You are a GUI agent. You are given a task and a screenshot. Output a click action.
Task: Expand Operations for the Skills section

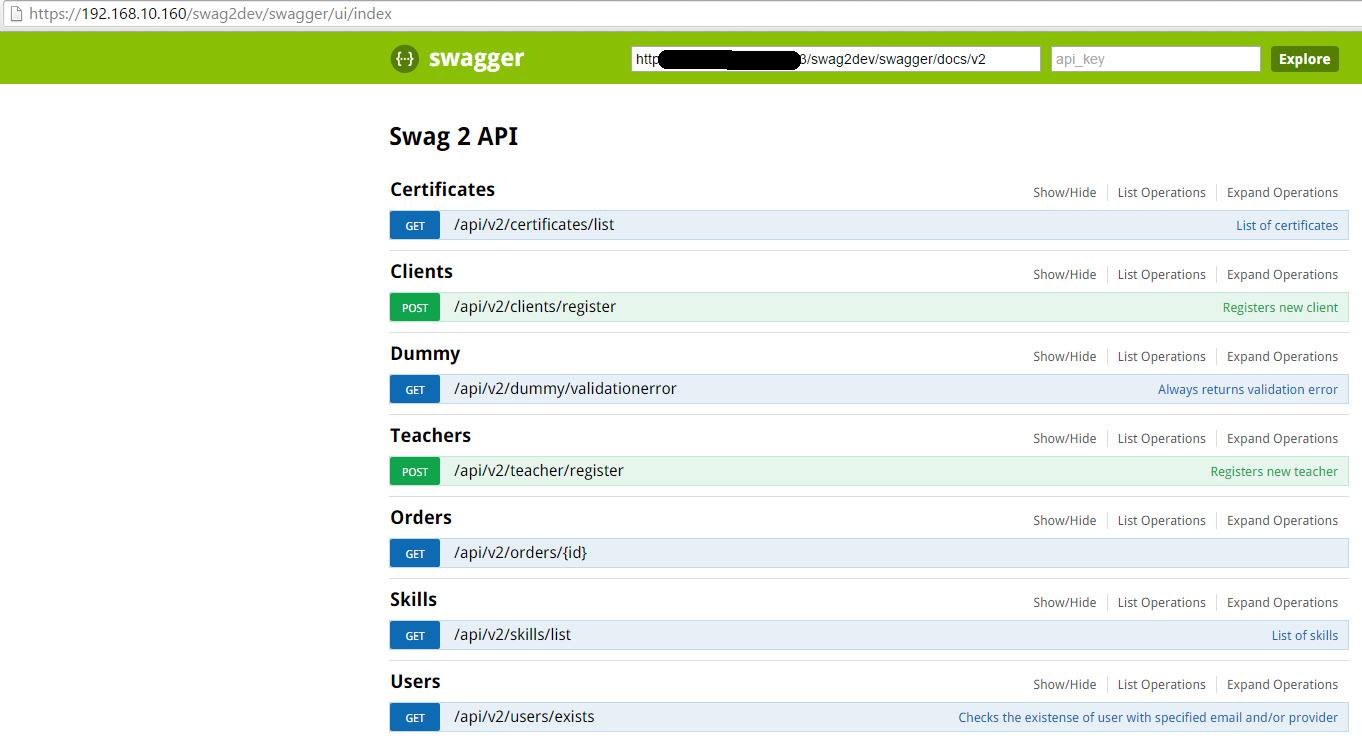click(1282, 602)
